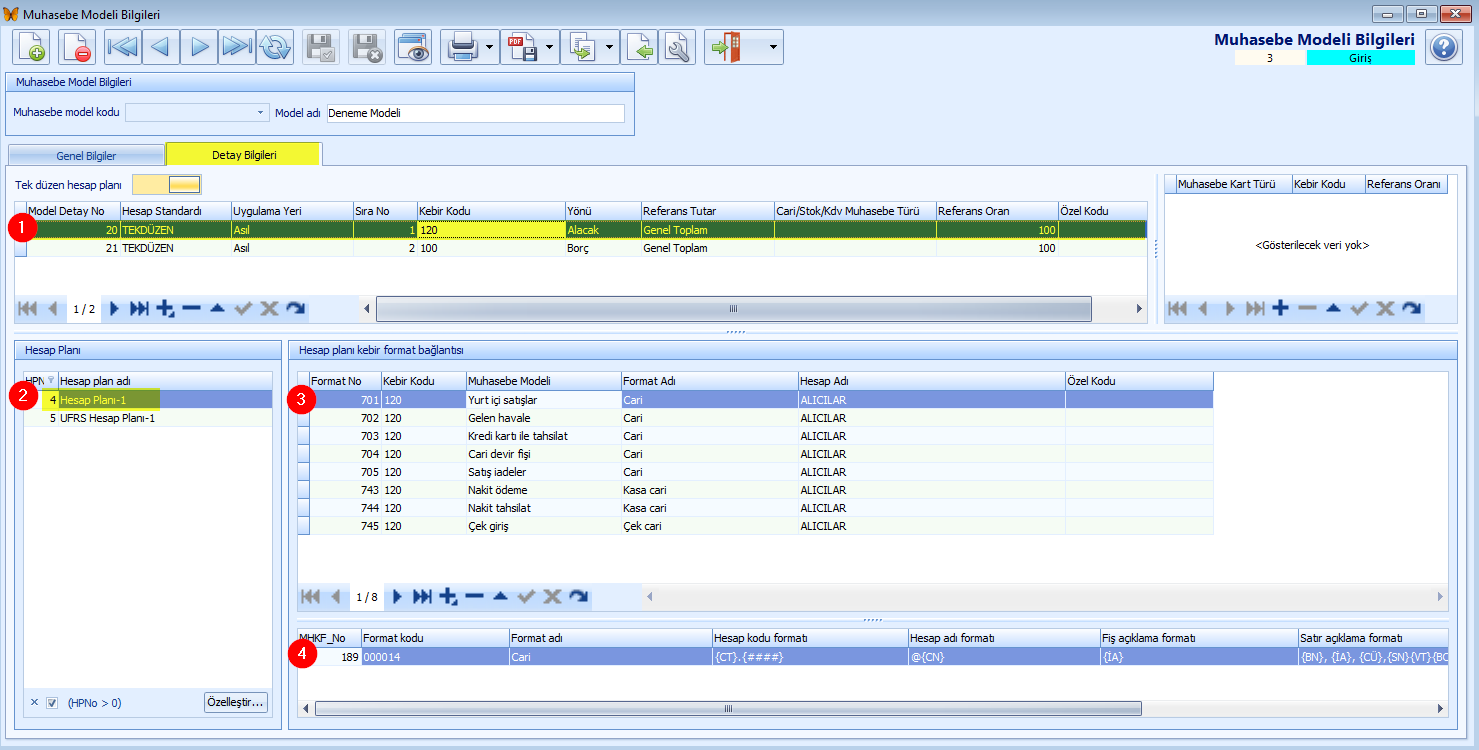The height and width of the screenshot is (750, 1479).
Task: Uncheck the (HPNo > 0) filter checkbox
Action: (53, 703)
